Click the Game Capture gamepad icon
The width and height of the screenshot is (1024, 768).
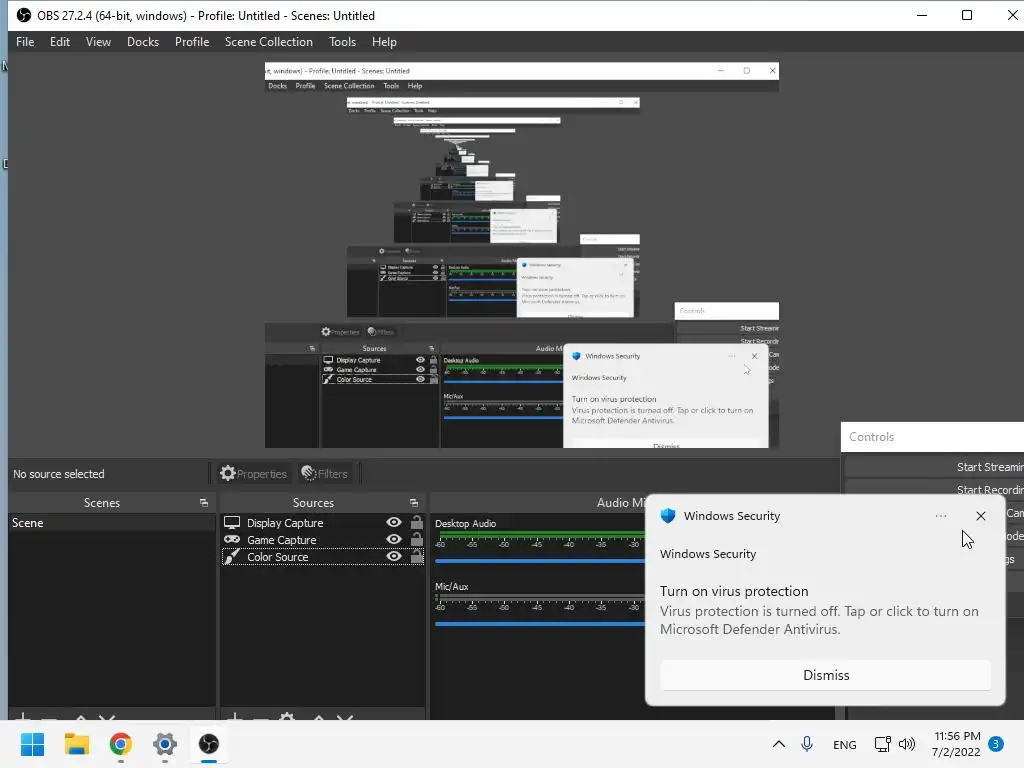232,539
